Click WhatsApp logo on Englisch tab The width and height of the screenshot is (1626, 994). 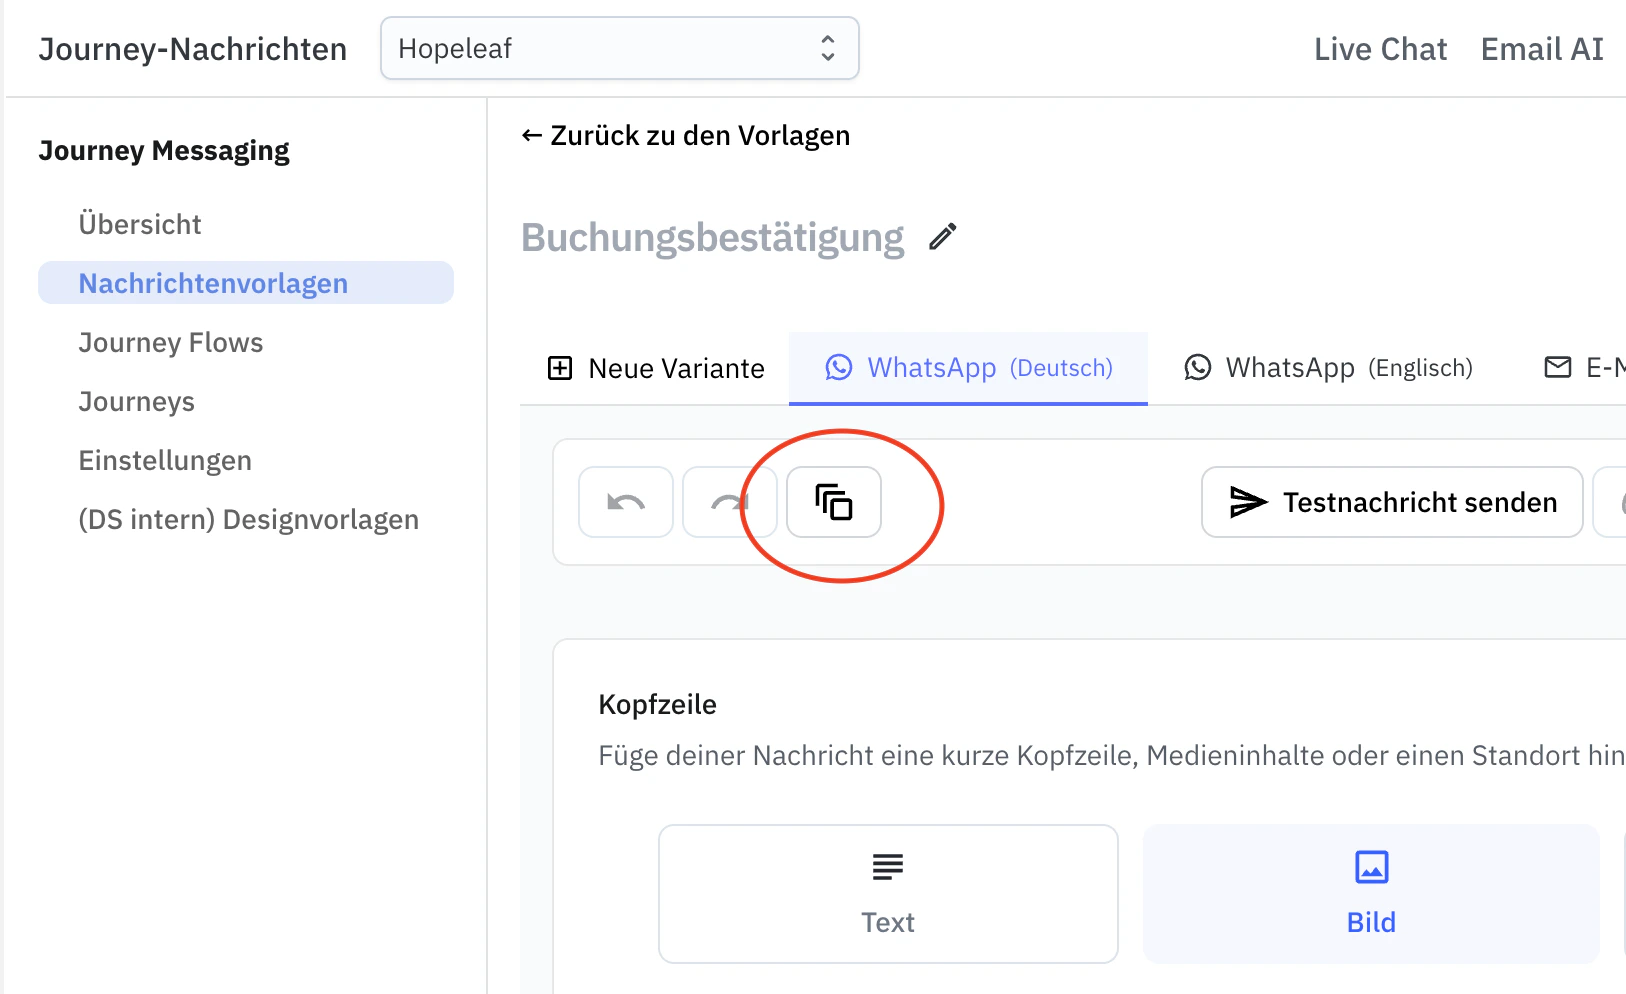1198,367
